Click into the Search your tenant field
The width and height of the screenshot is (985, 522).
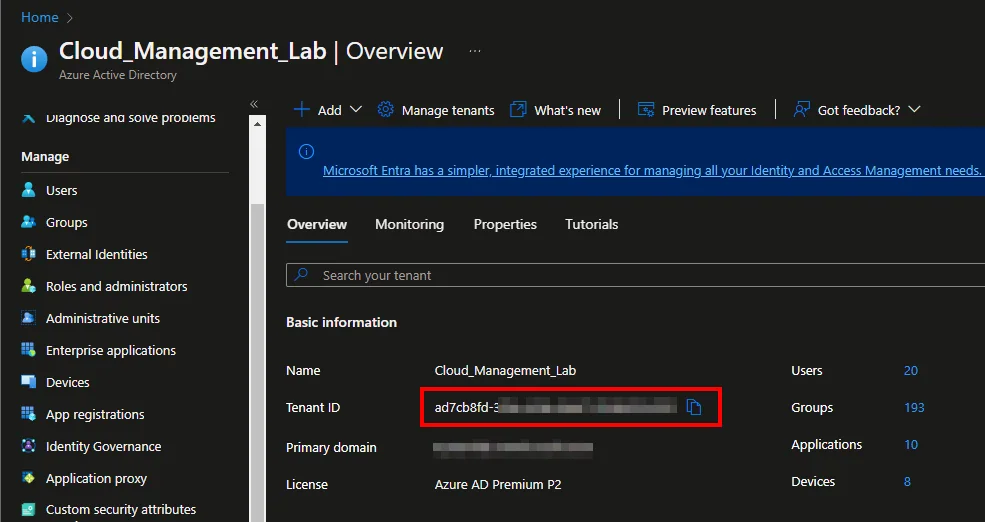point(636,275)
